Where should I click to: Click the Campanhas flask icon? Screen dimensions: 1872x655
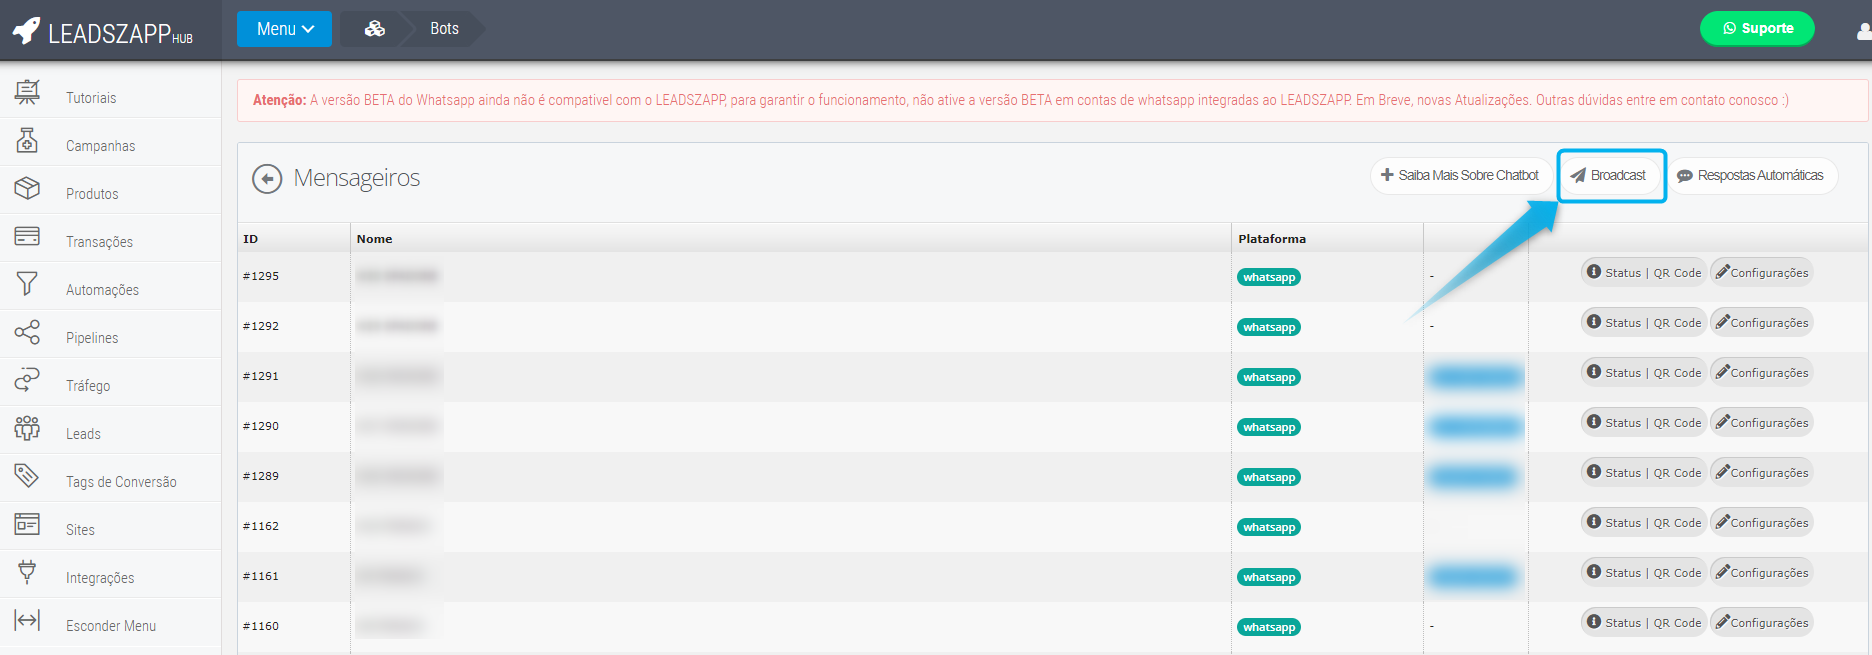[27, 141]
